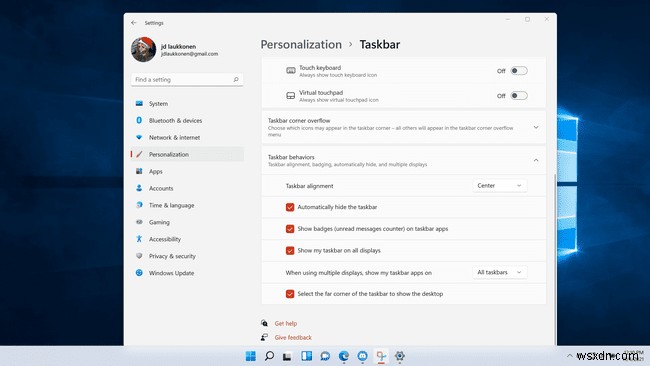
Task: Click the Accounts person icon
Action: point(139,188)
